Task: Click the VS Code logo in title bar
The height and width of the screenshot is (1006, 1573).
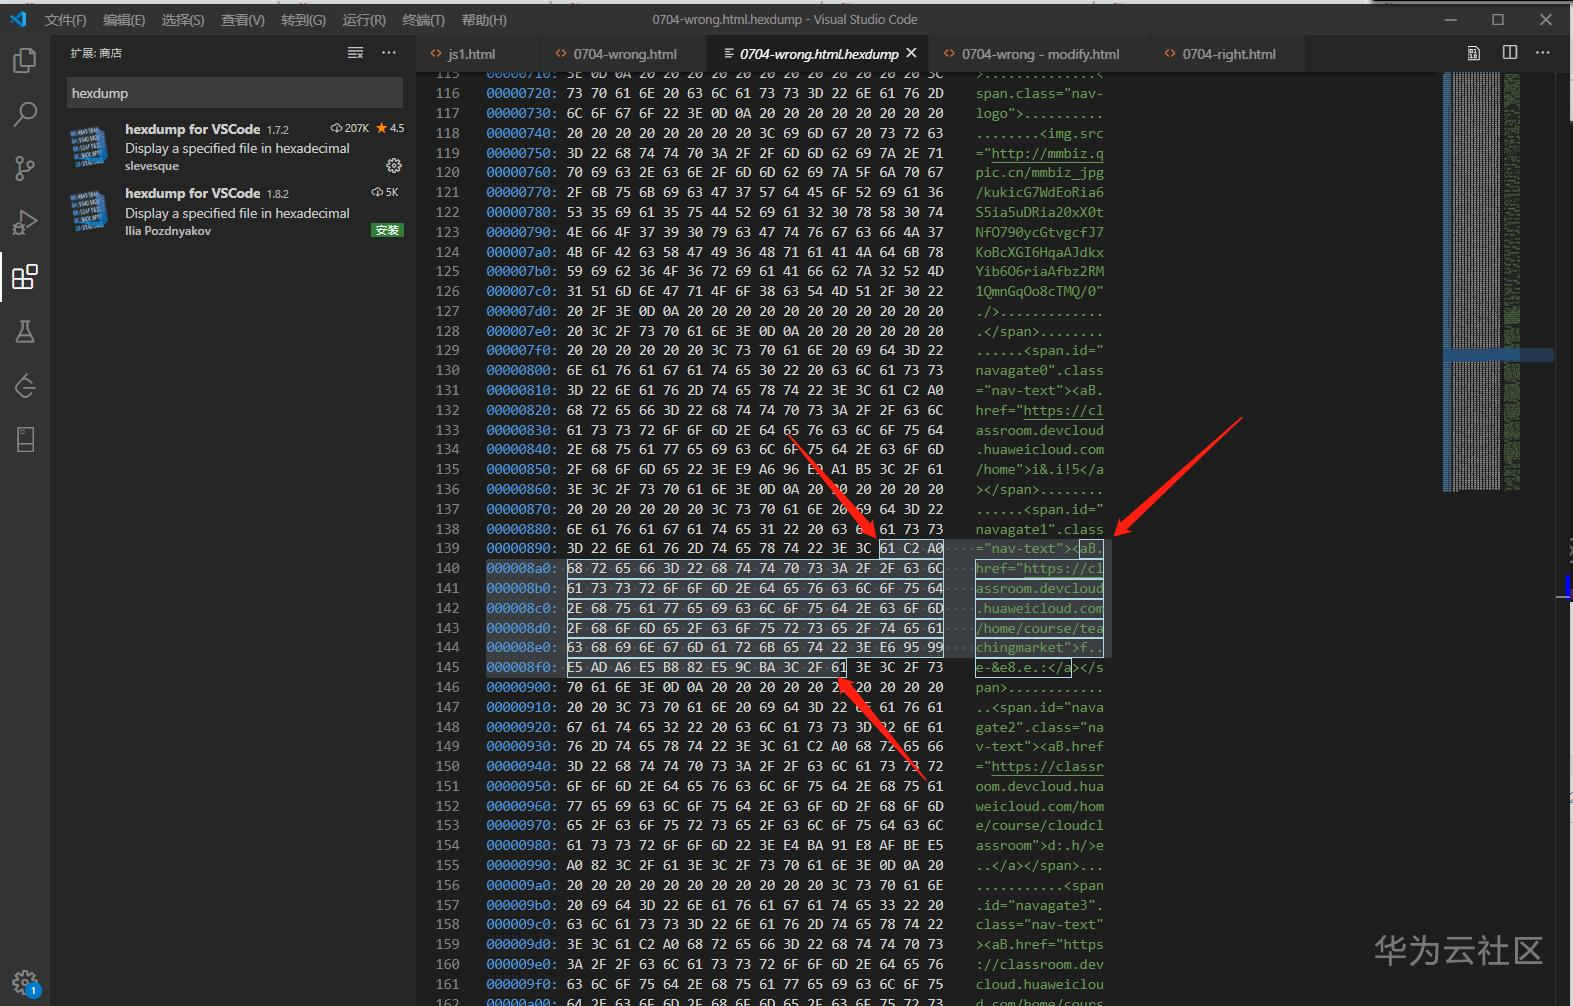Action: pos(18,19)
